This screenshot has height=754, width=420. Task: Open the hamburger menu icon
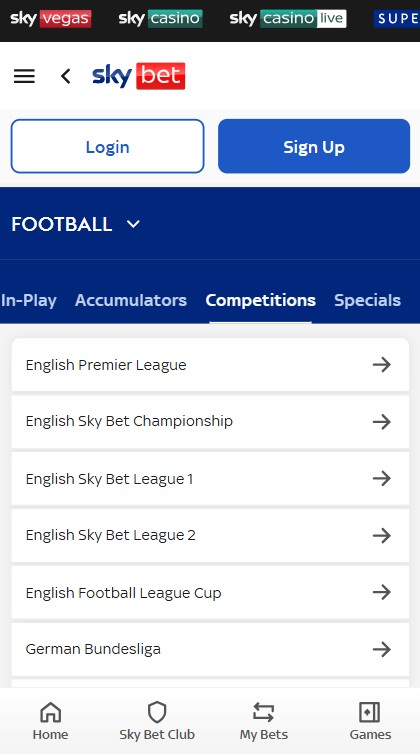24,76
